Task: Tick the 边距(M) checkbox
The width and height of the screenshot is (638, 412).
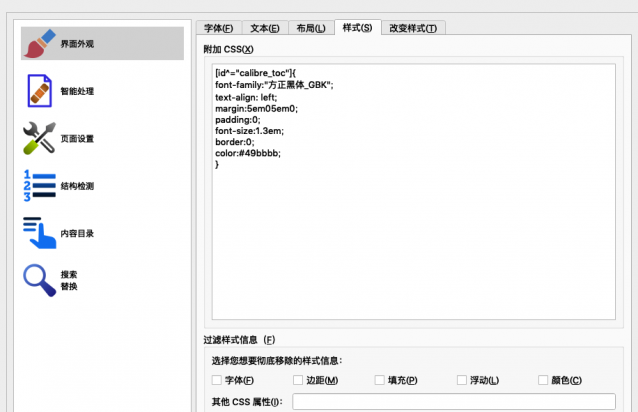Action: point(298,380)
